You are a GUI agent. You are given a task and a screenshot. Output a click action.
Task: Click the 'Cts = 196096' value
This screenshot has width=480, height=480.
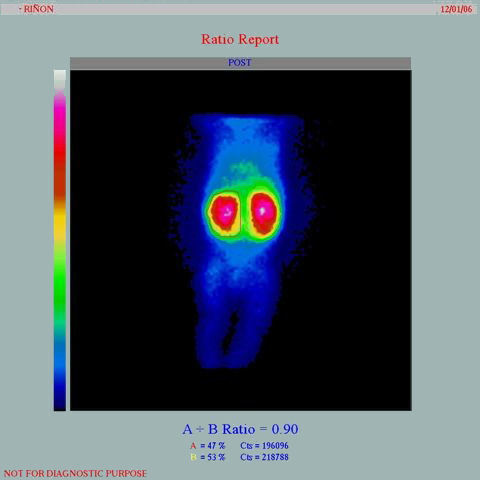[x=264, y=446]
